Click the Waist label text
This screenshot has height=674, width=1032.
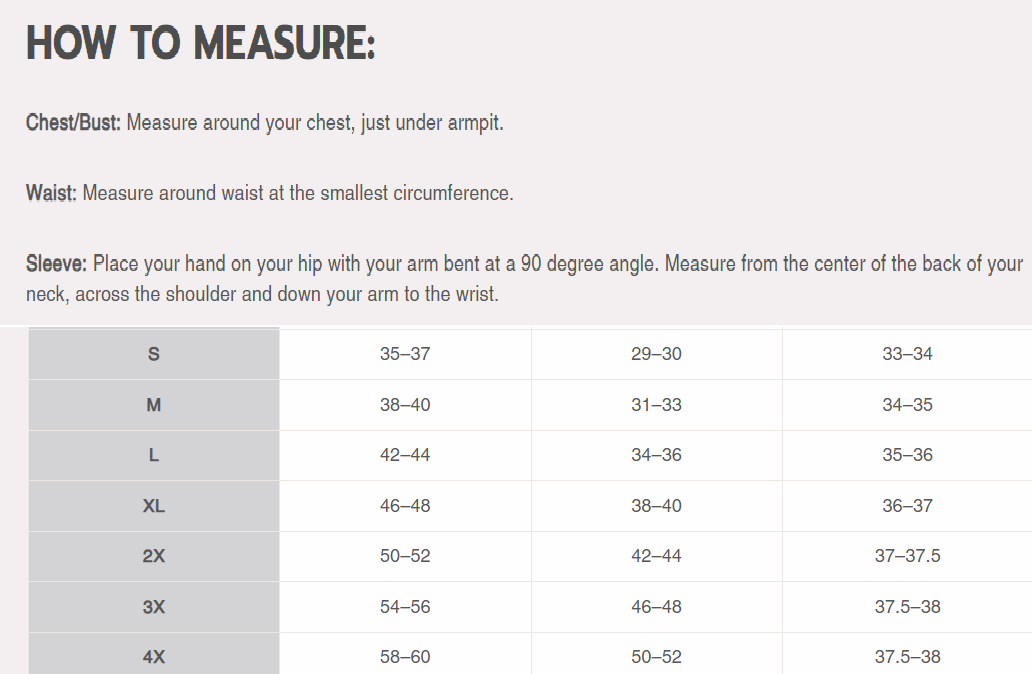coord(51,193)
